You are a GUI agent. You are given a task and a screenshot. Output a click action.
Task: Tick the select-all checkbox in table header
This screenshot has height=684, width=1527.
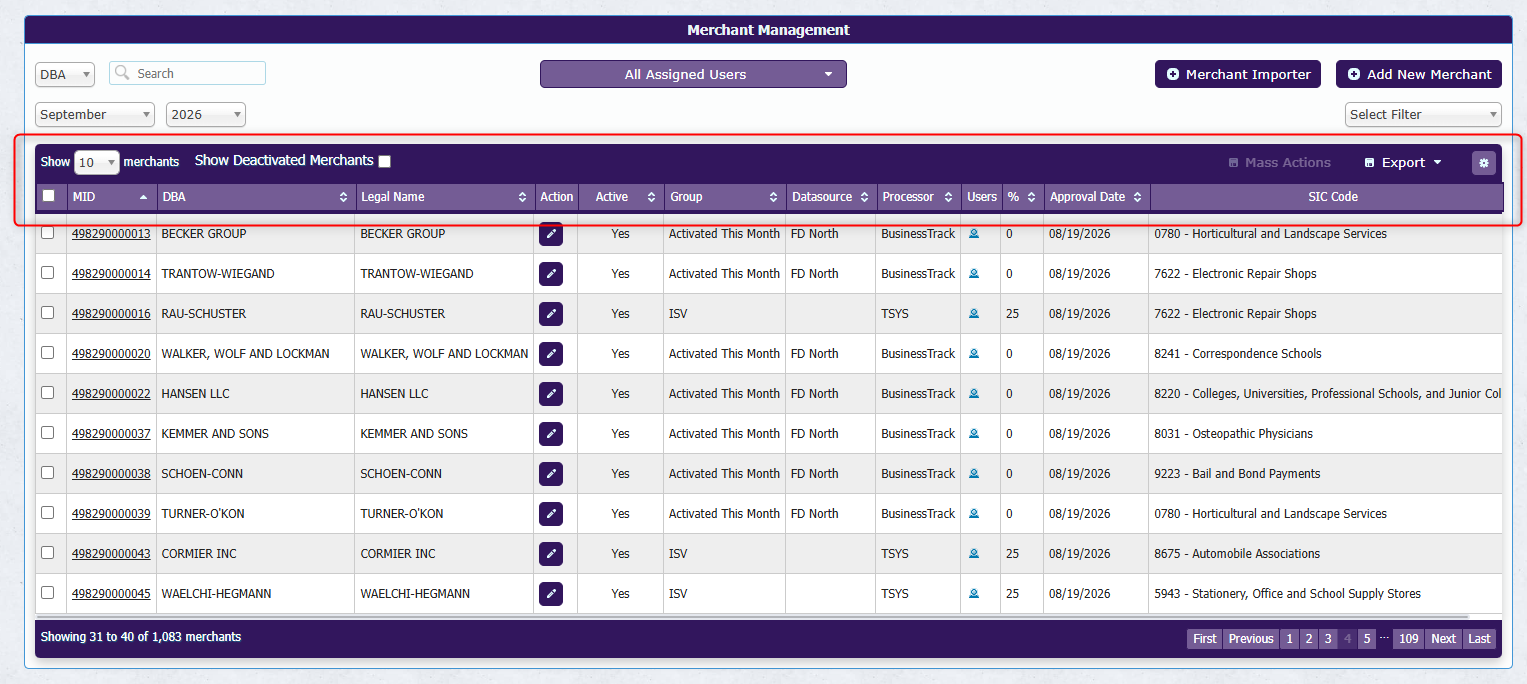48,196
